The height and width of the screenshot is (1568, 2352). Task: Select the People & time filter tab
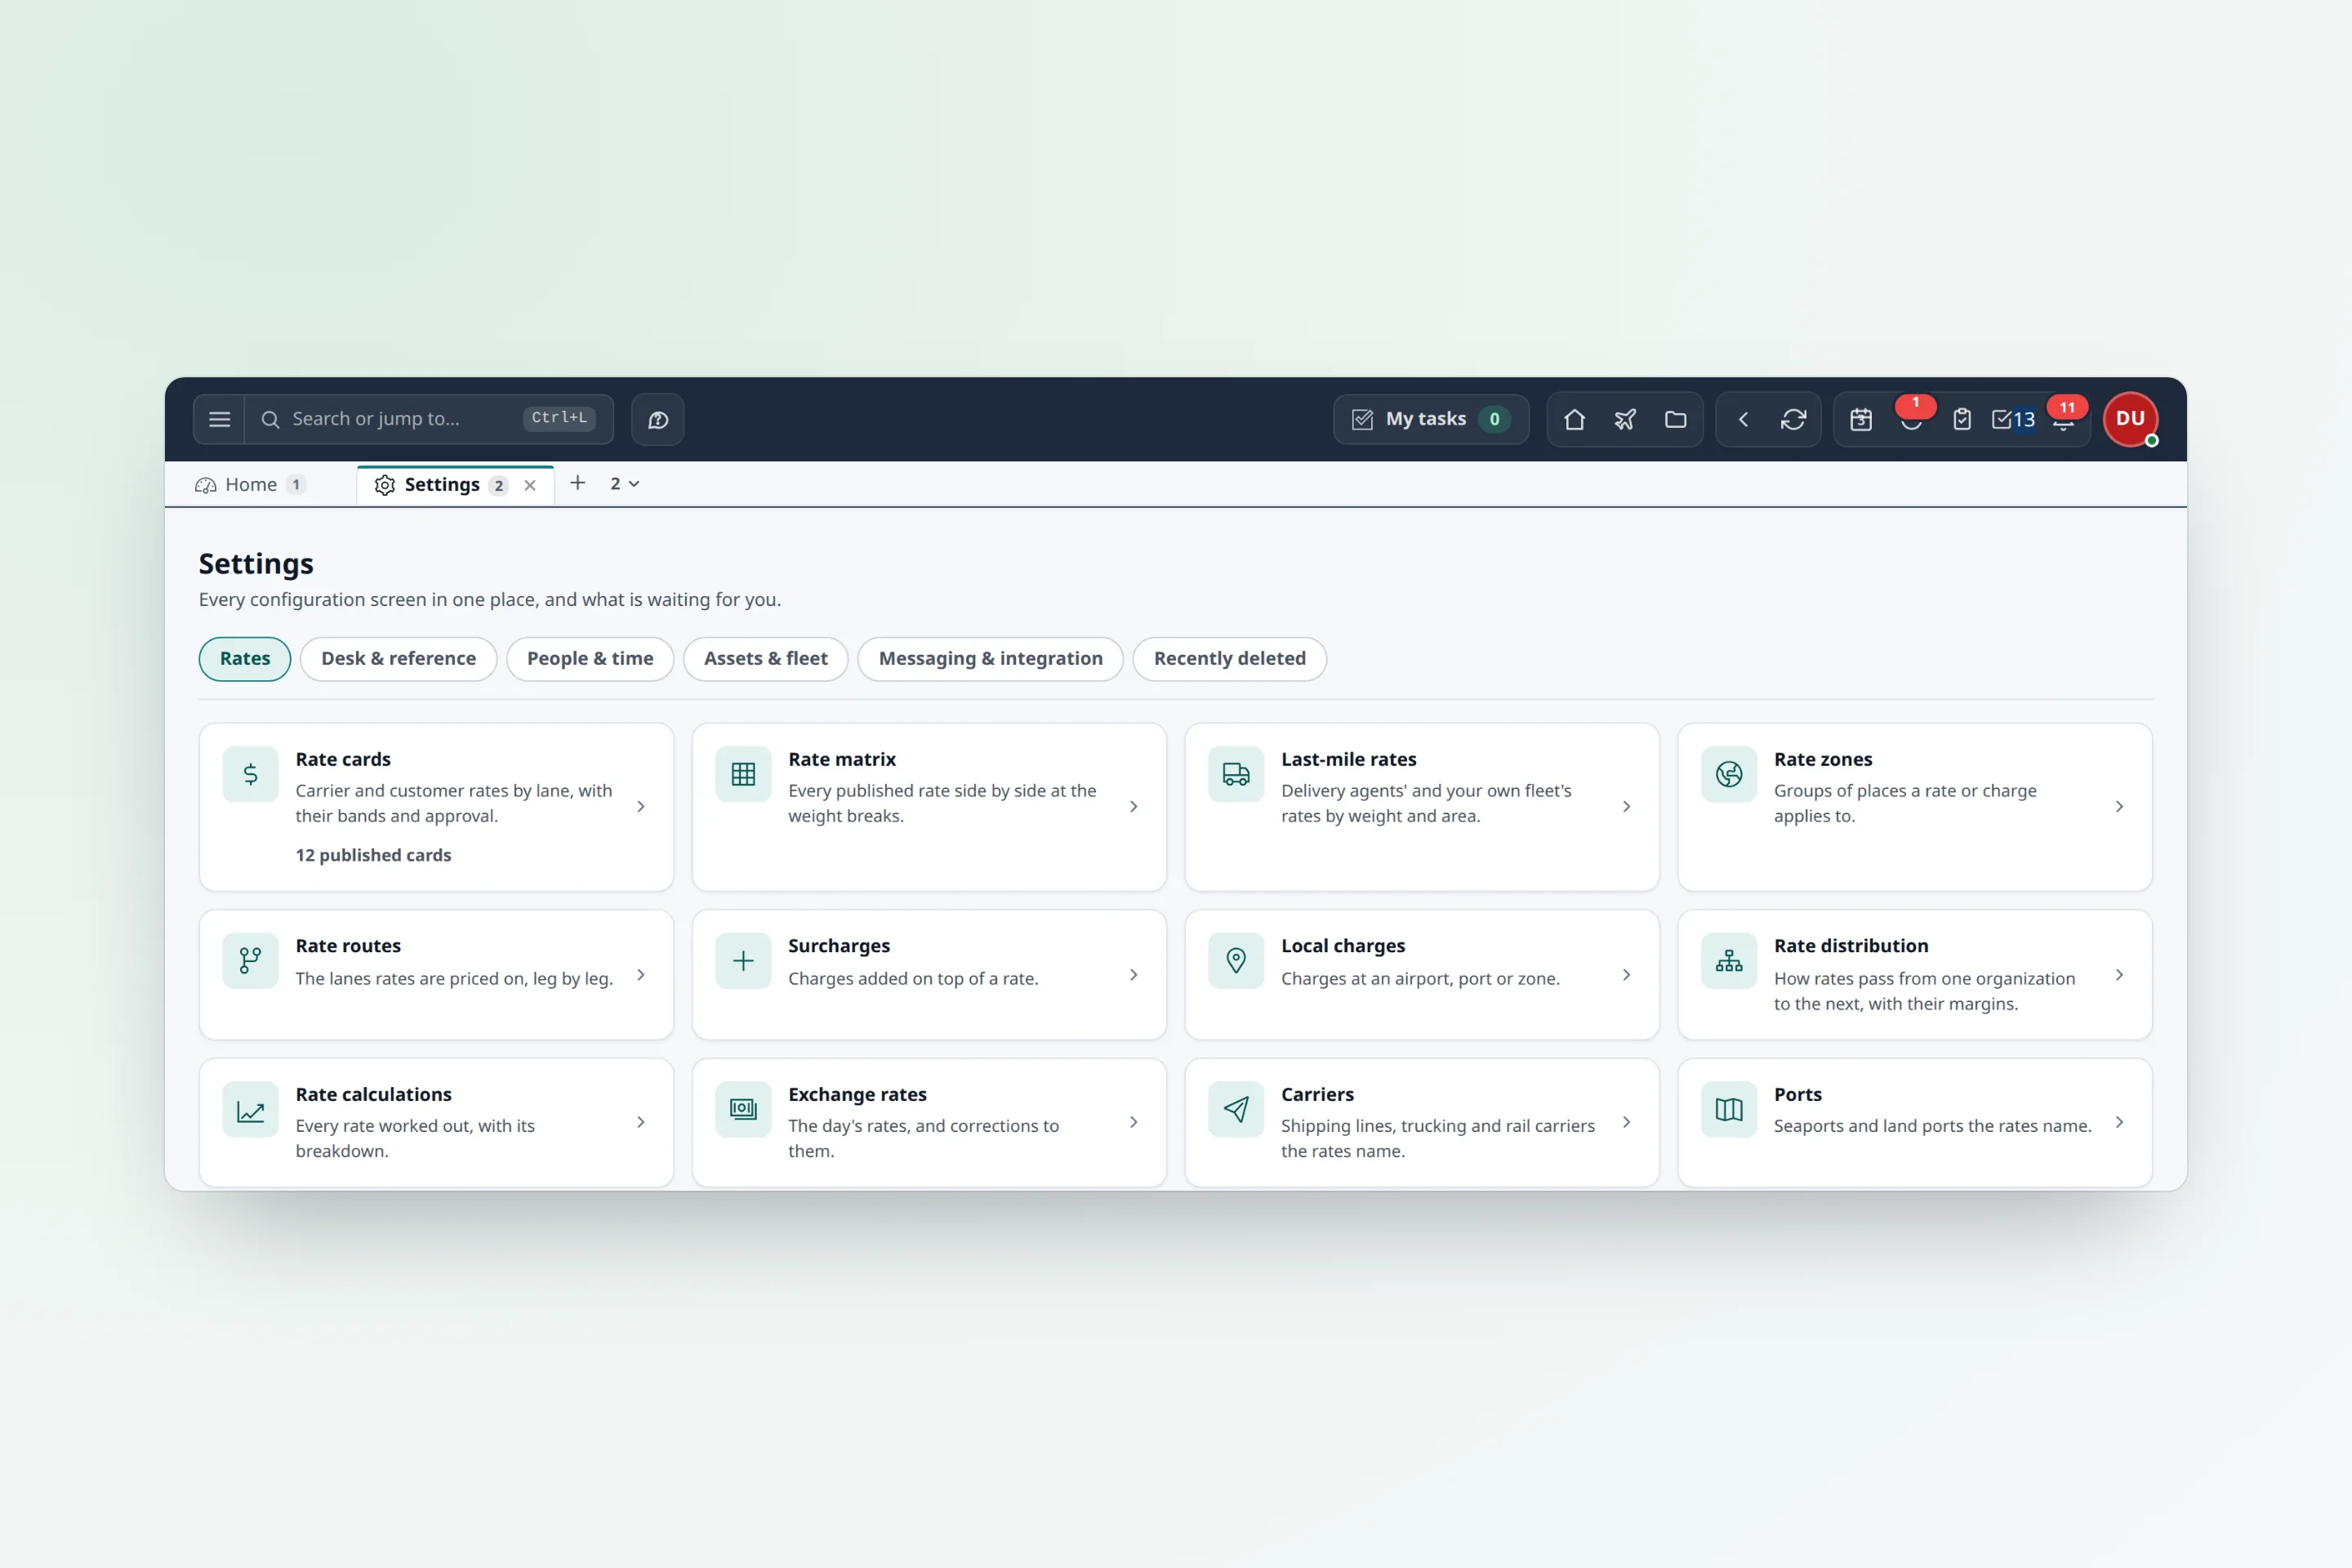pos(590,659)
